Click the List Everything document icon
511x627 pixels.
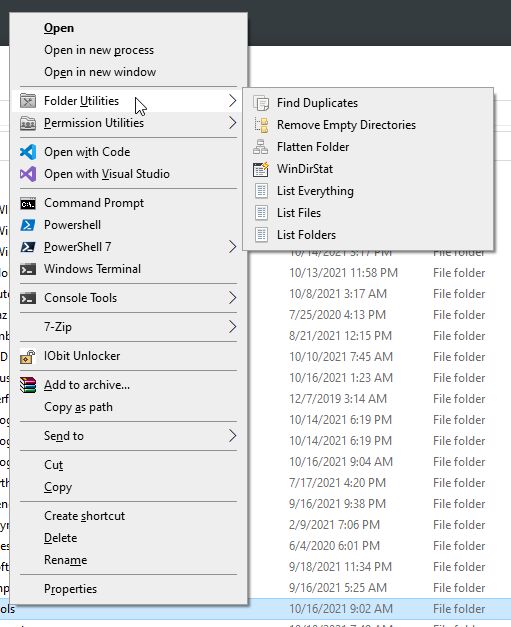click(261, 191)
